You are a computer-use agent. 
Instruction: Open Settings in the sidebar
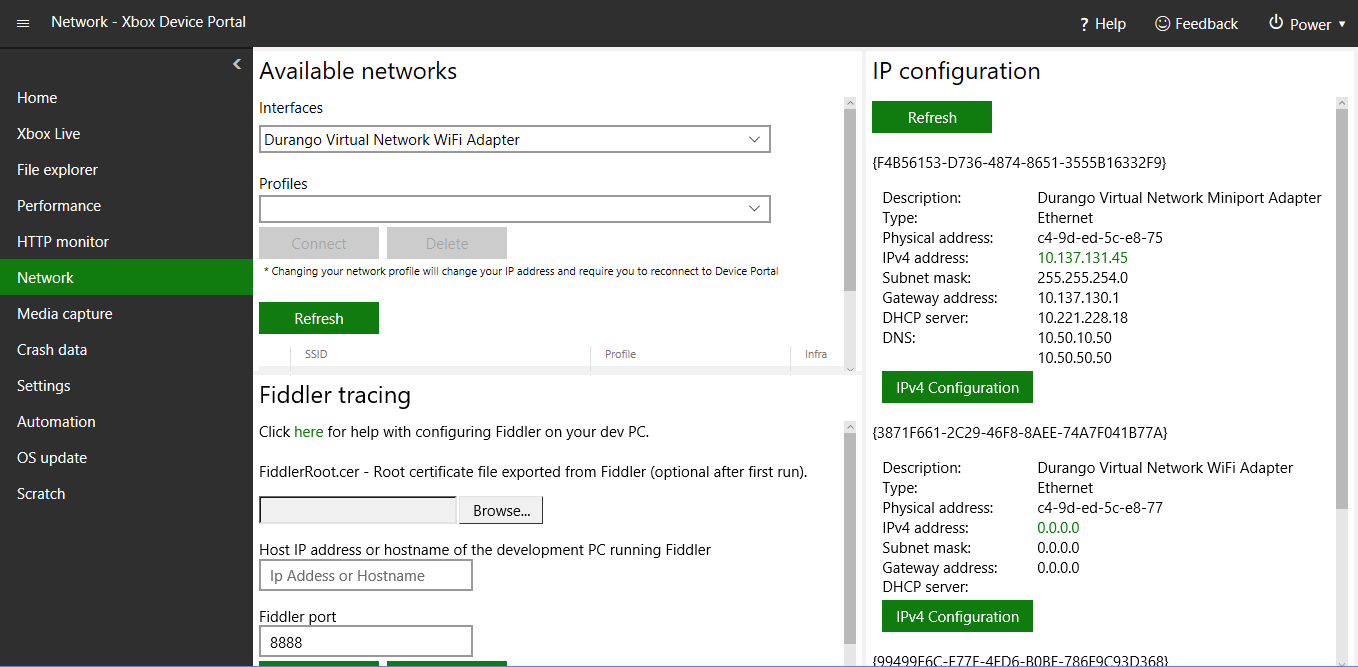click(x=126, y=386)
